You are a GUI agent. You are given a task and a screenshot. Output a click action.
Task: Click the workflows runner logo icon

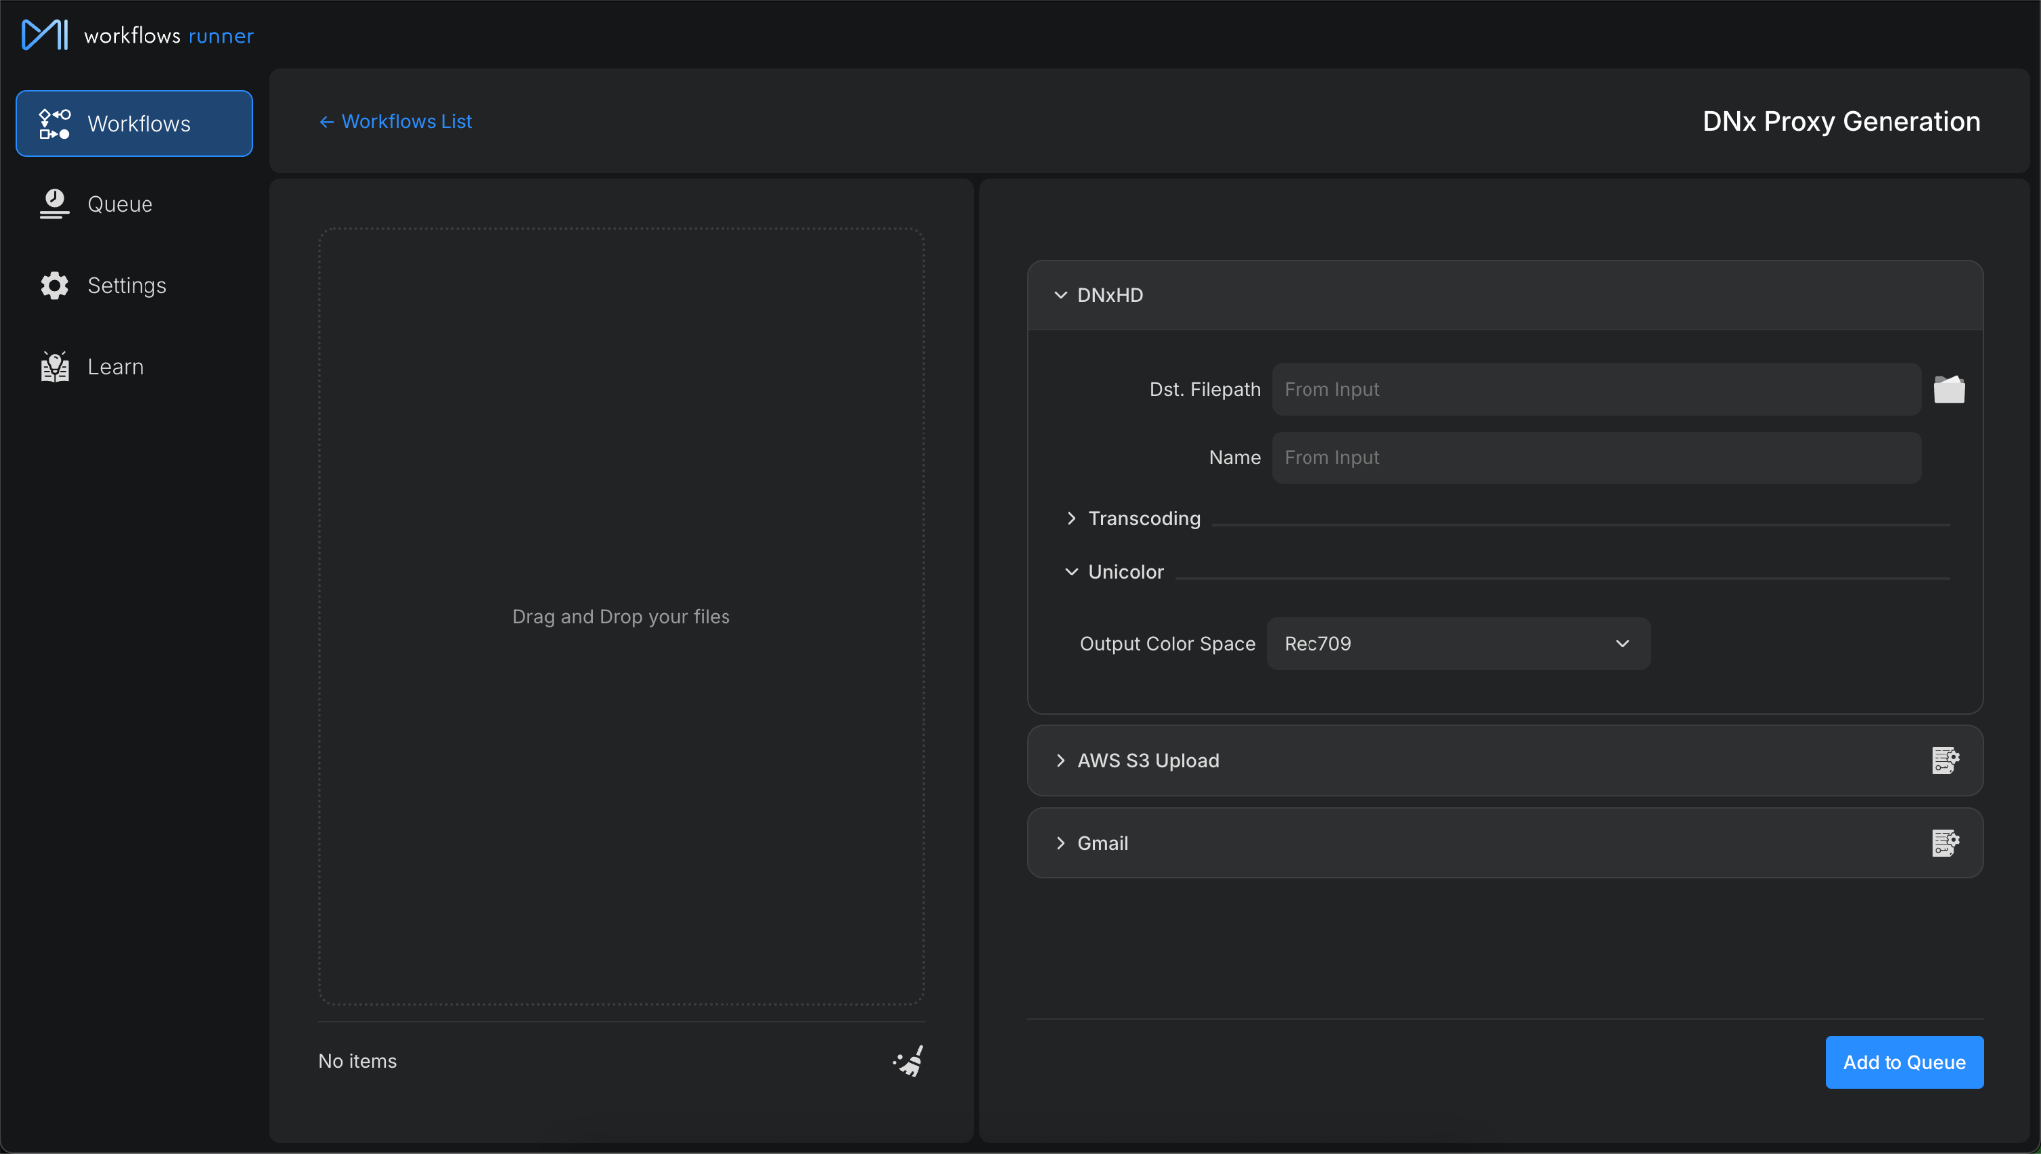tap(45, 35)
